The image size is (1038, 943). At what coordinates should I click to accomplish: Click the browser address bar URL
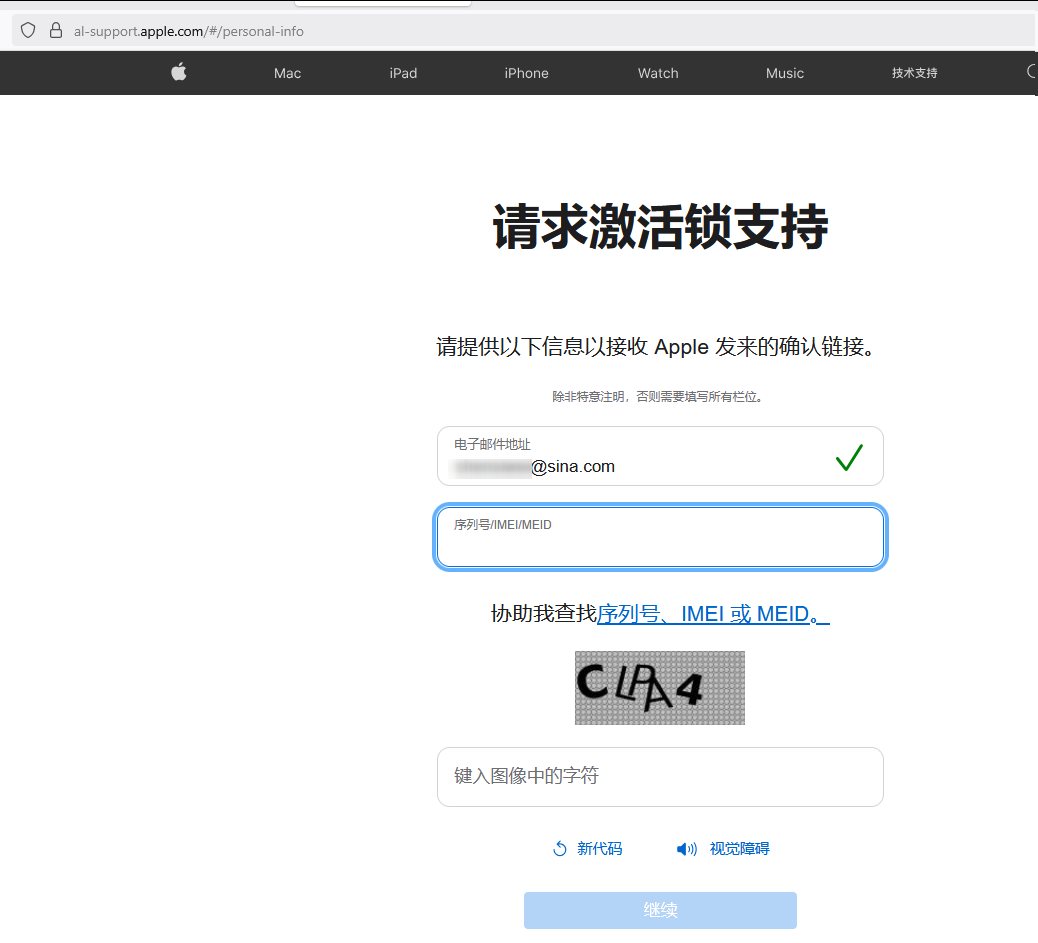click(x=189, y=31)
